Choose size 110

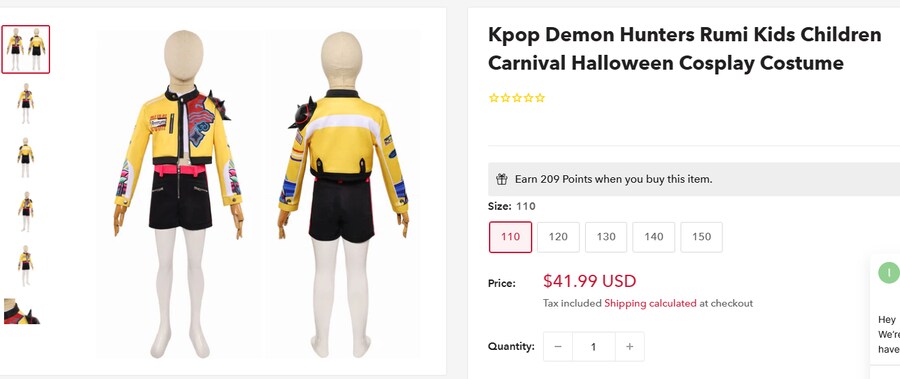[510, 237]
